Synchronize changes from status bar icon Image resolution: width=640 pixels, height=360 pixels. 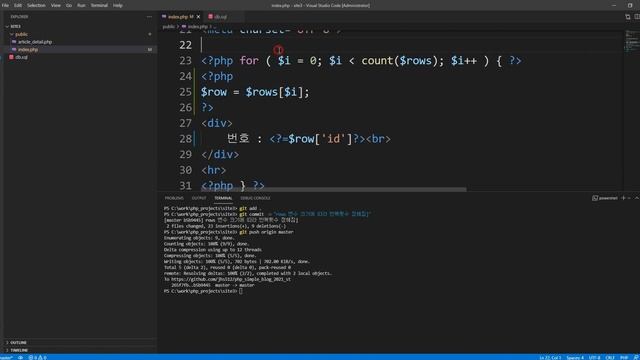coord(20,357)
